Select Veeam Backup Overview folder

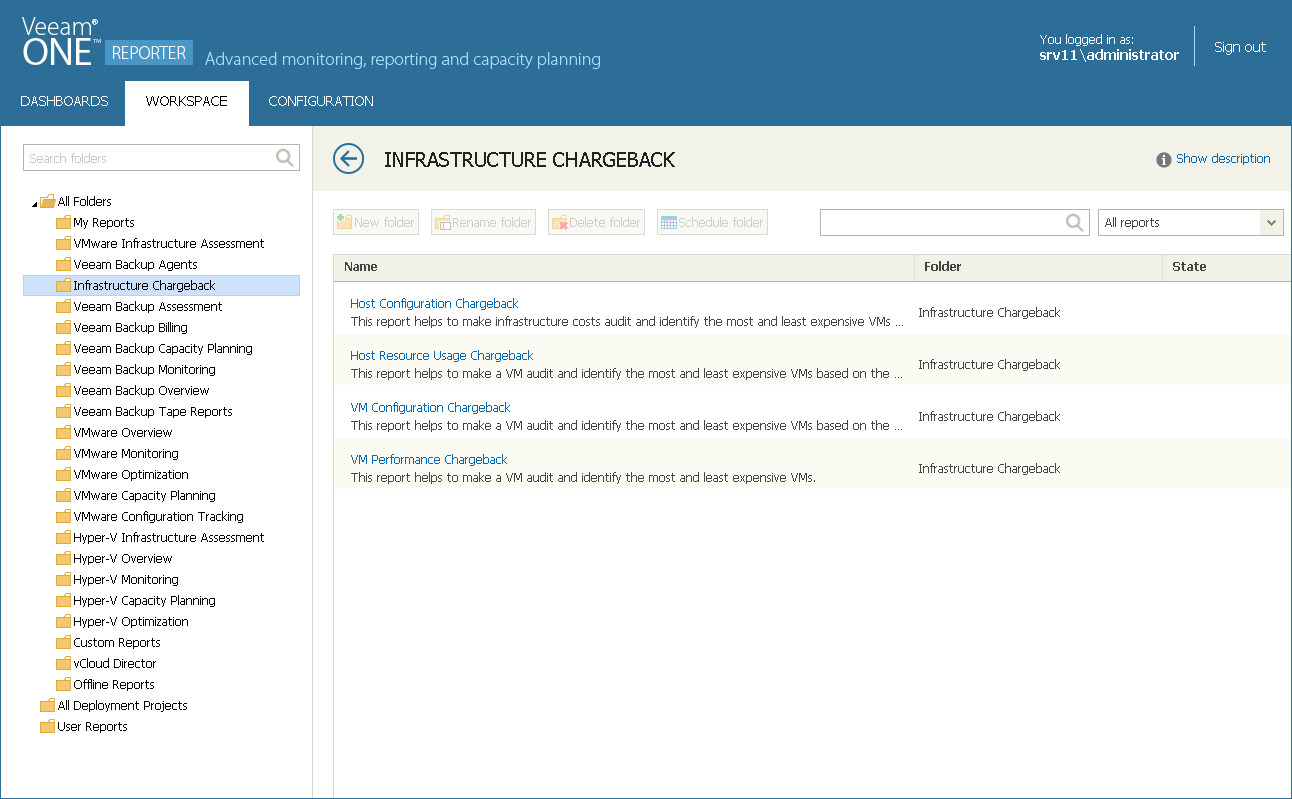tap(141, 390)
